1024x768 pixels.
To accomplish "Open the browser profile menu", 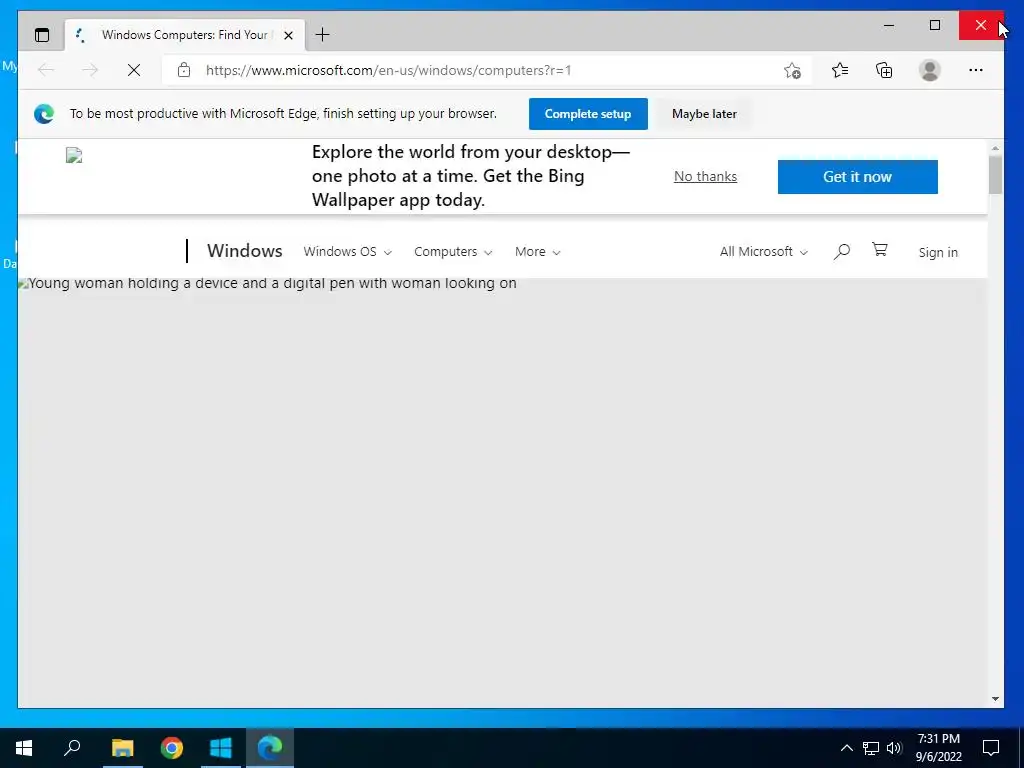I will 929,70.
